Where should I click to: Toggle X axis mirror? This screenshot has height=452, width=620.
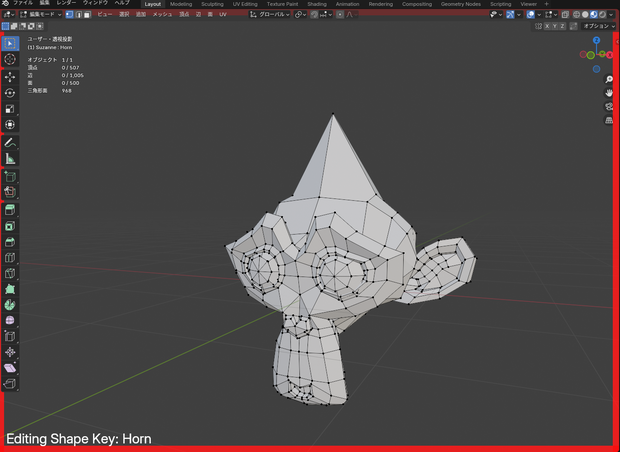pos(547,26)
